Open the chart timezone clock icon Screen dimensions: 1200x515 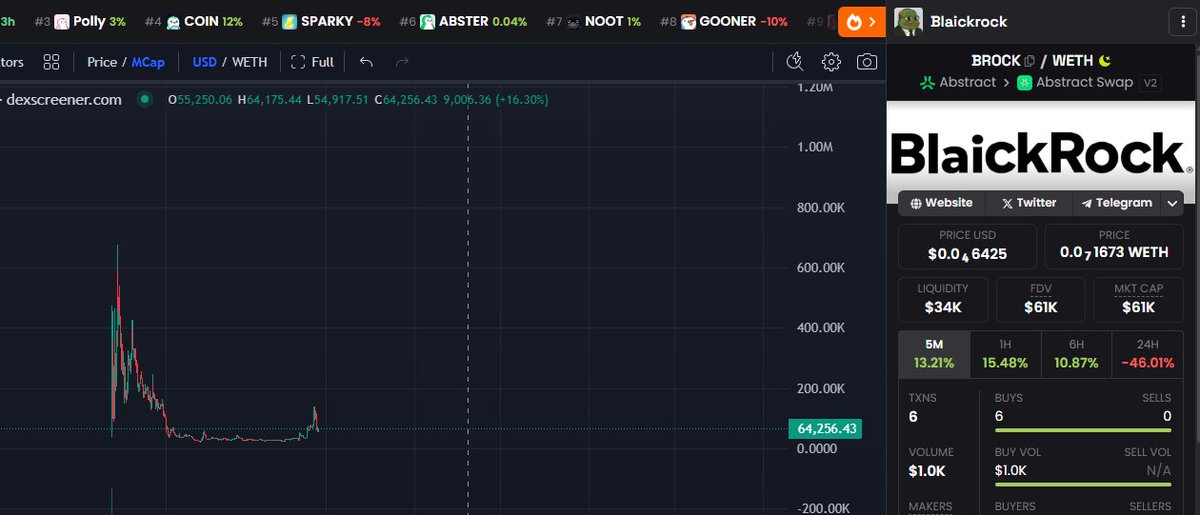(795, 62)
